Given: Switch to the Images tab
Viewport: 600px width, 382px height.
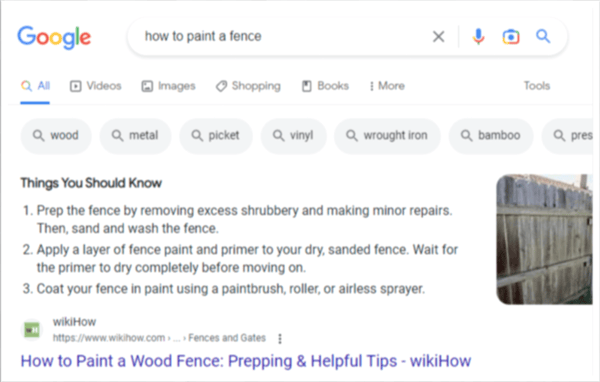Looking at the screenshot, I should 168,86.
